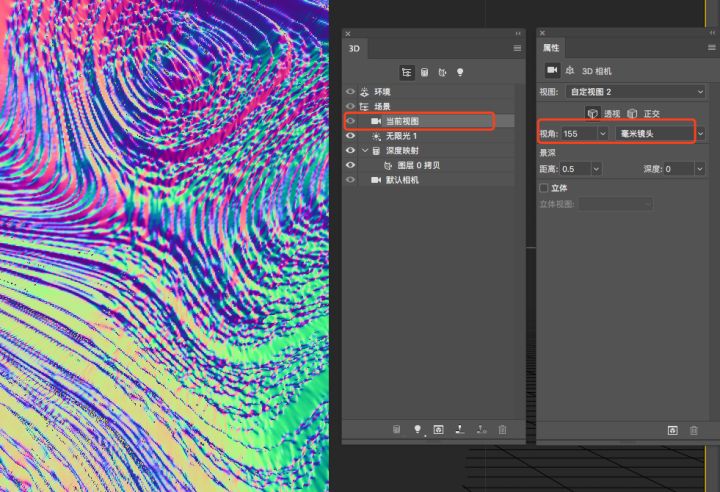Open the 视角 value dropdown arrow
This screenshot has width=720, height=492.
[x=603, y=134]
